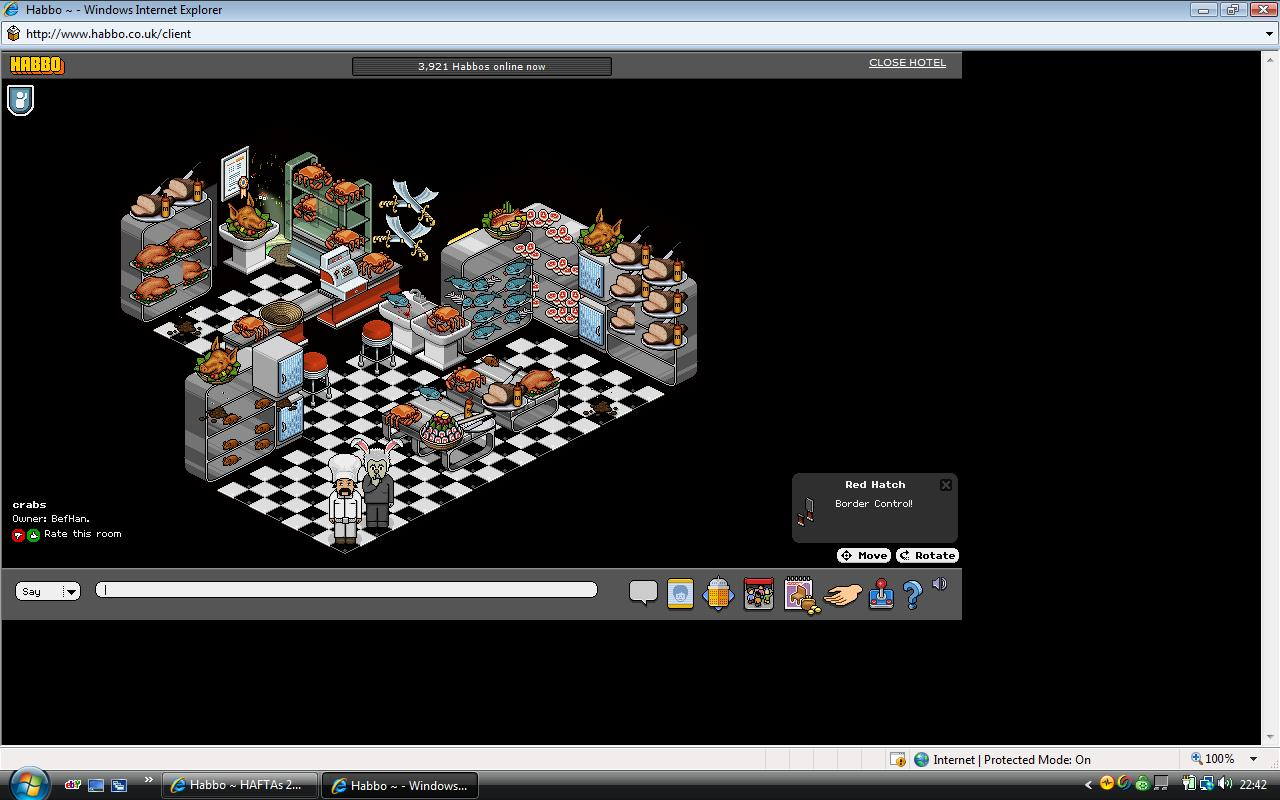The image size is (1280, 800).
Task: Give the room a thumbs down rating
Action: coord(18,535)
